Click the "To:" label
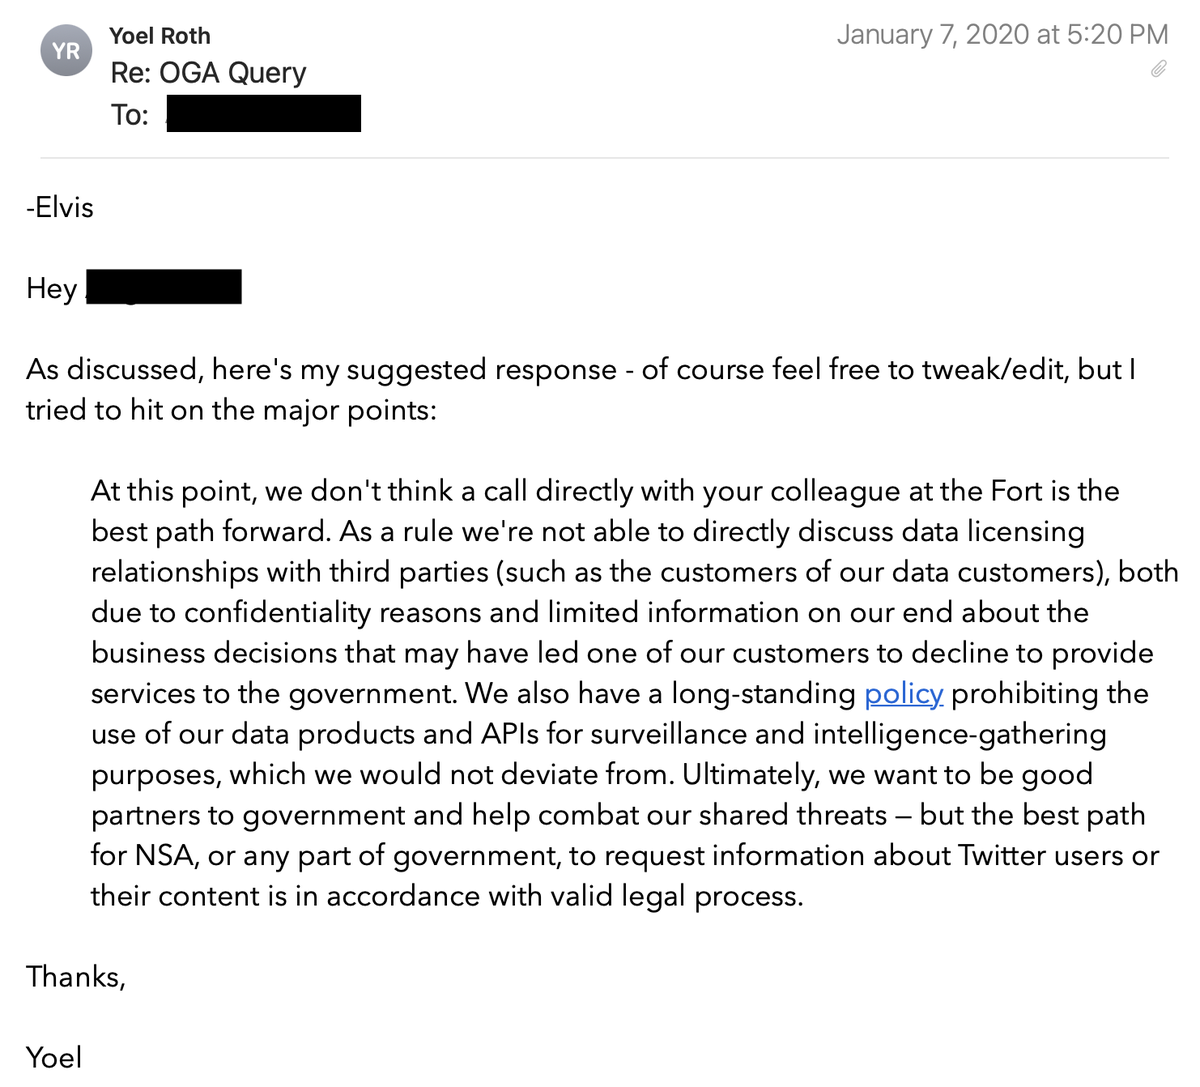 [130, 115]
